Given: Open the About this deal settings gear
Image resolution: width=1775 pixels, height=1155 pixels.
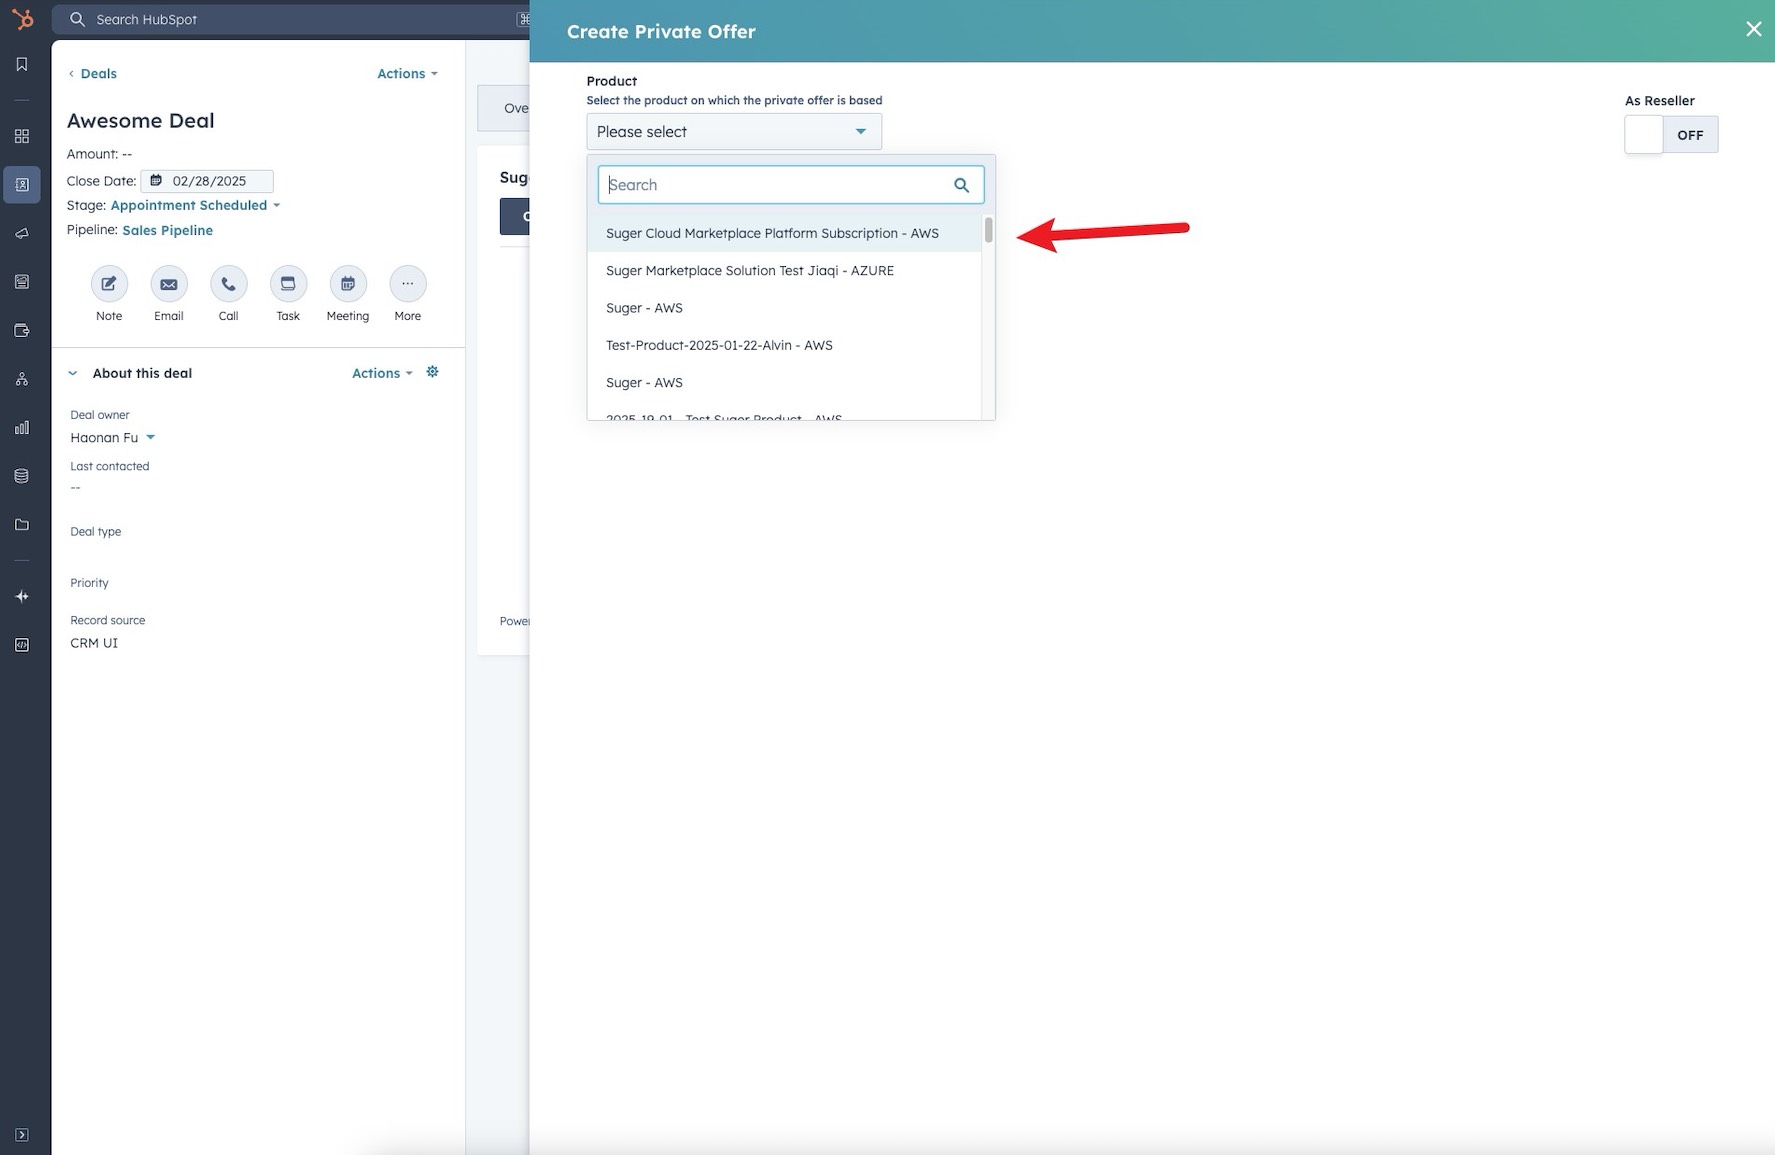Looking at the screenshot, I should [432, 372].
